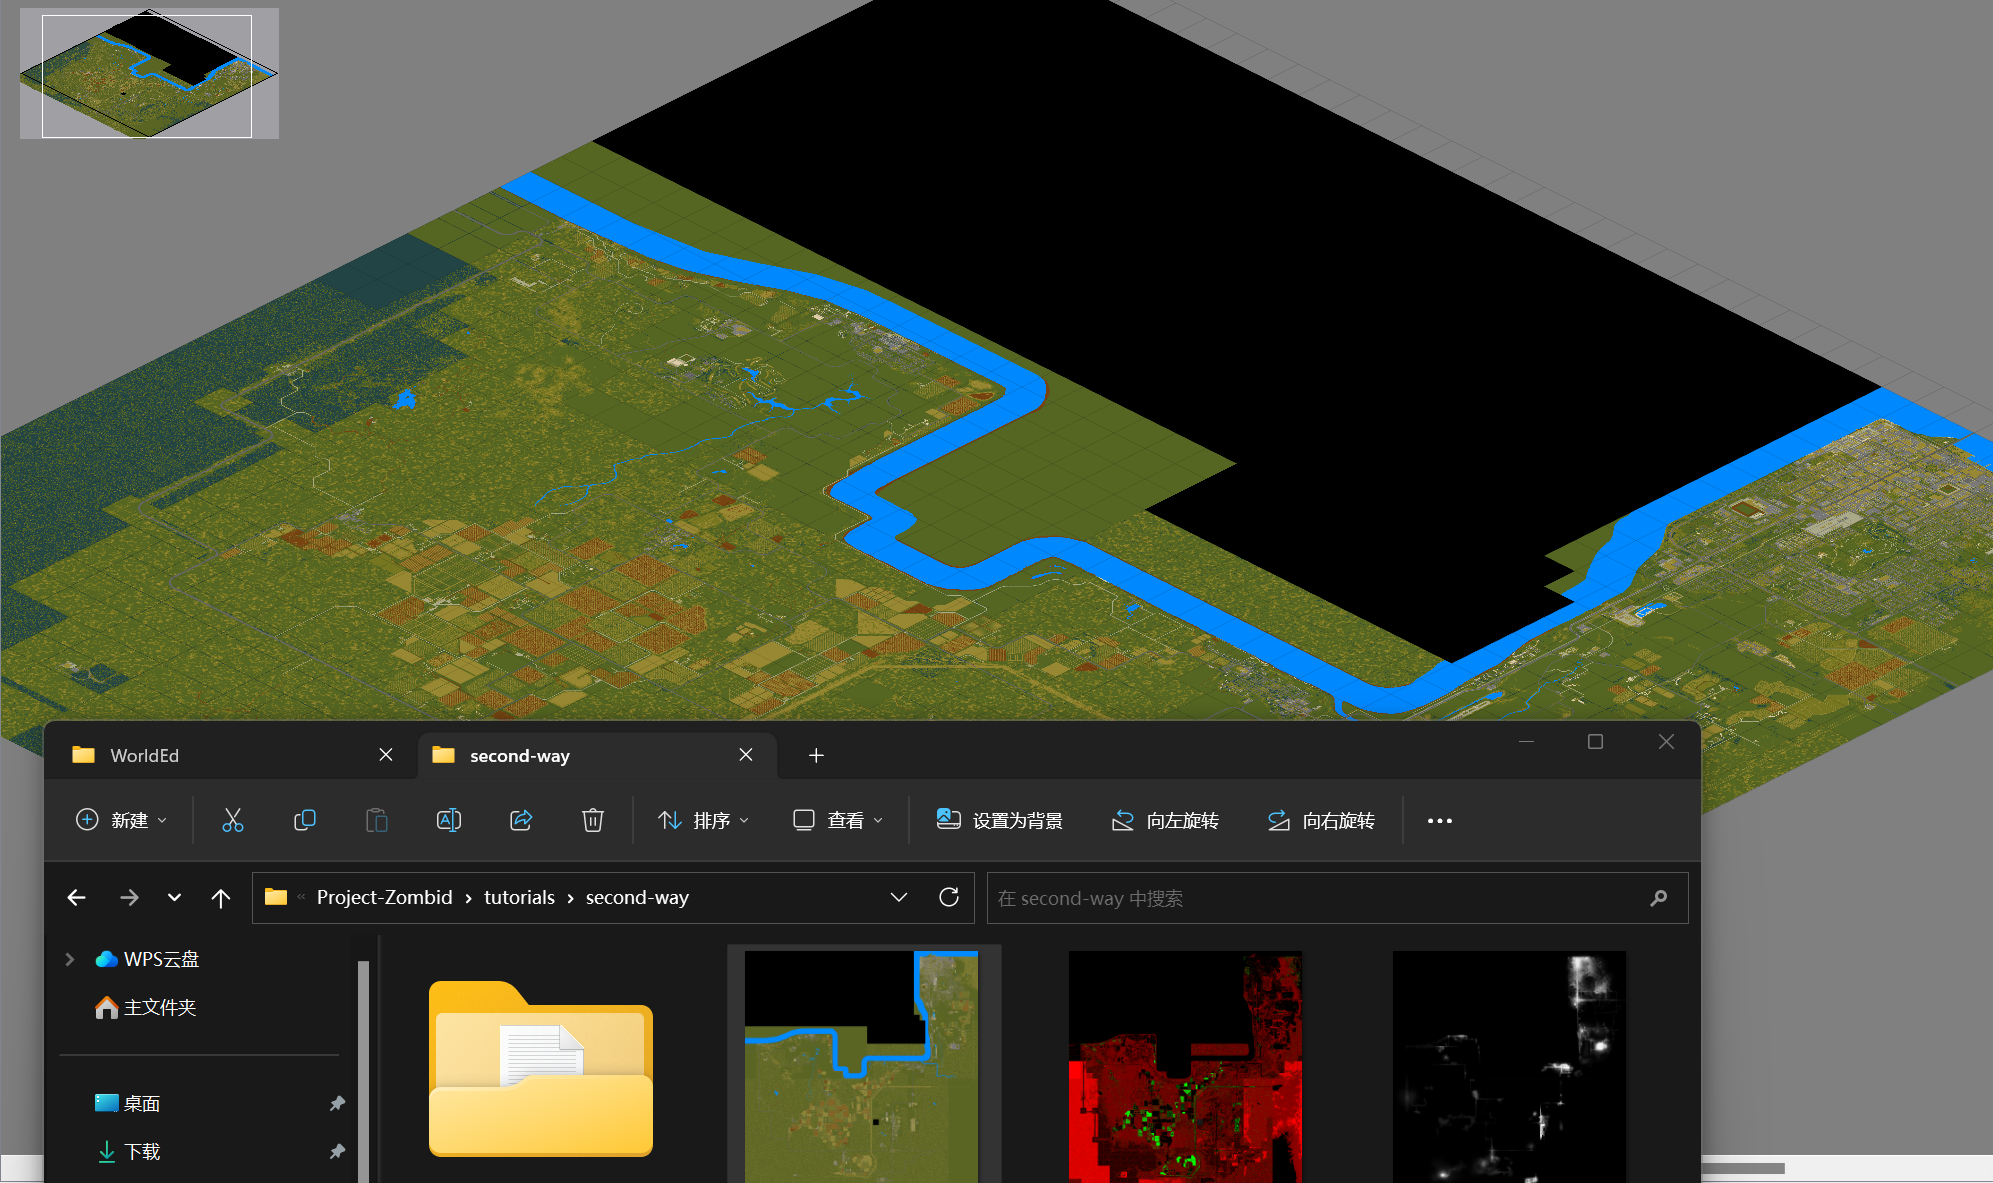Maximize the File Explorer window
The image size is (1993, 1183).
(x=1595, y=741)
